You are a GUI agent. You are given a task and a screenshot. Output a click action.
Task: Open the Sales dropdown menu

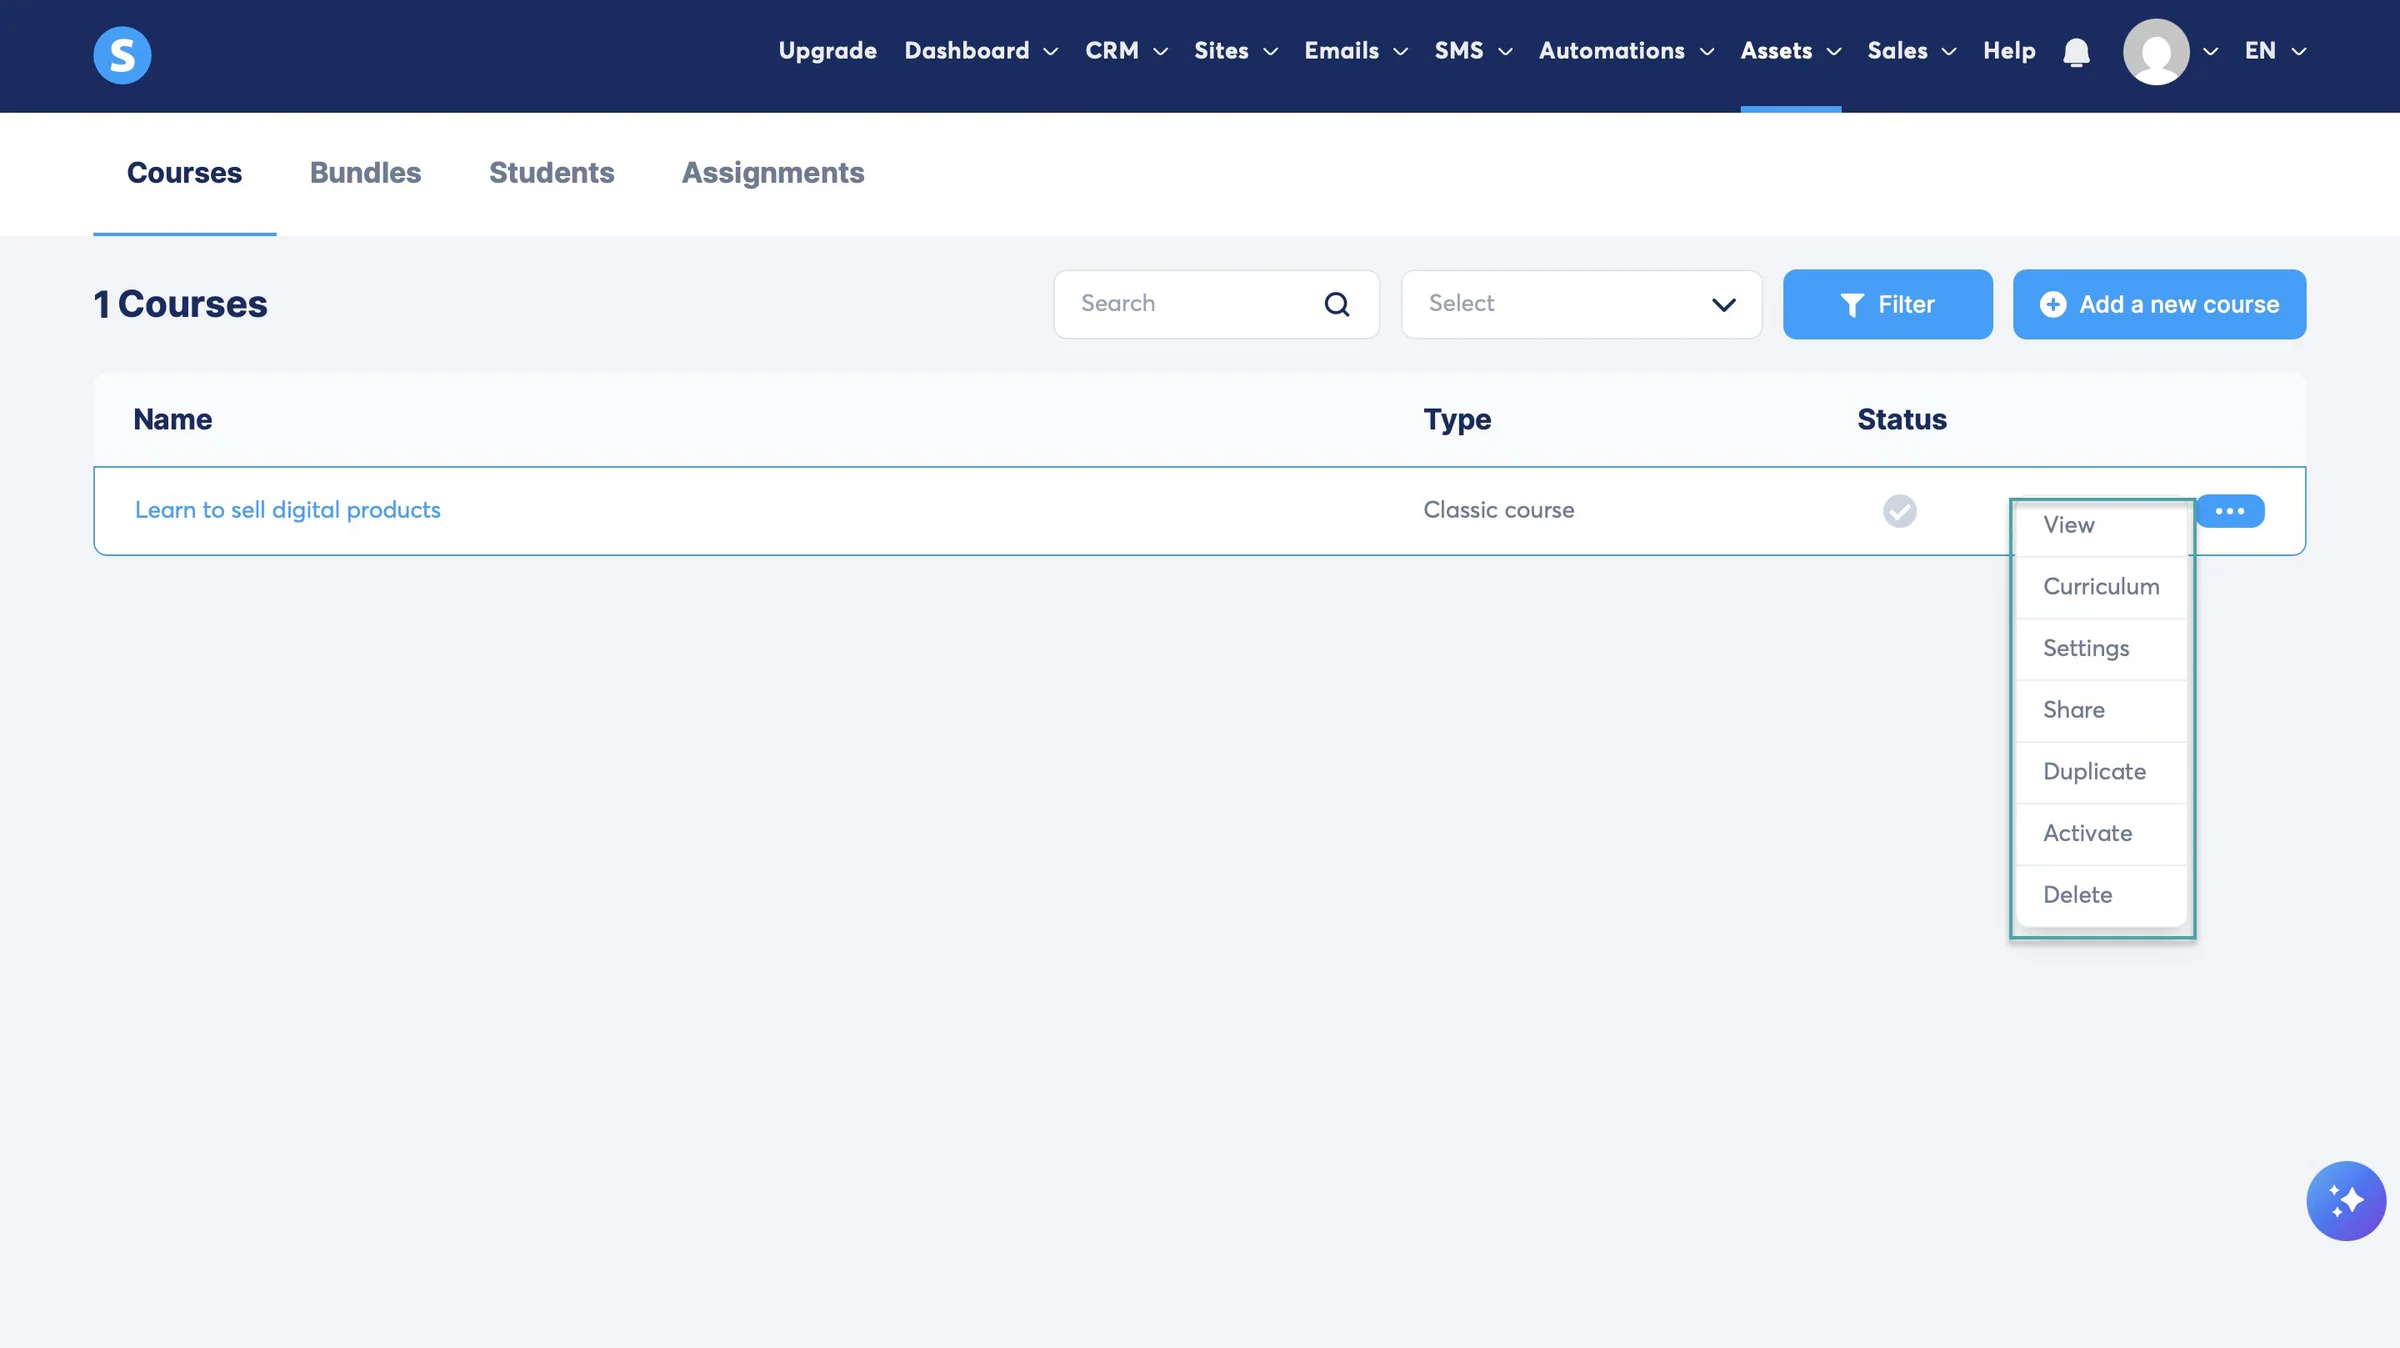point(1911,51)
